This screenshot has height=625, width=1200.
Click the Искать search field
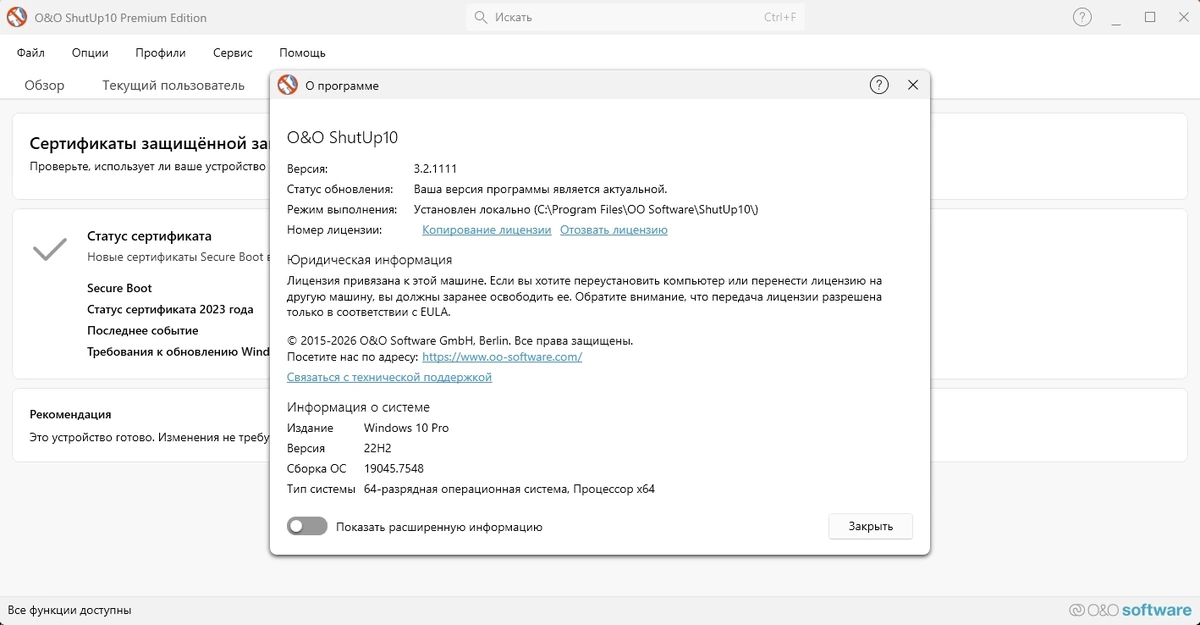point(635,18)
